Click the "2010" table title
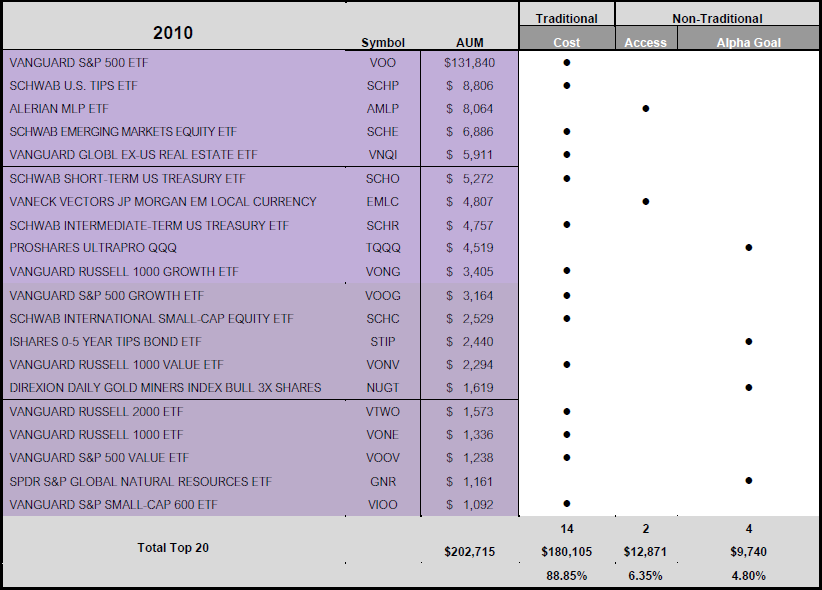The width and height of the screenshot is (822, 590). pyautogui.click(x=173, y=33)
